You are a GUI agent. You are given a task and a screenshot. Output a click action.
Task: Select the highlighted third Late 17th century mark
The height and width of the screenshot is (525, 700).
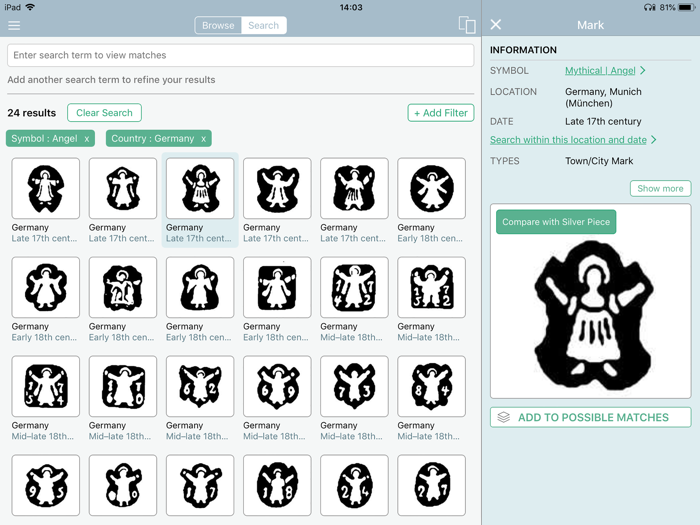click(200, 188)
